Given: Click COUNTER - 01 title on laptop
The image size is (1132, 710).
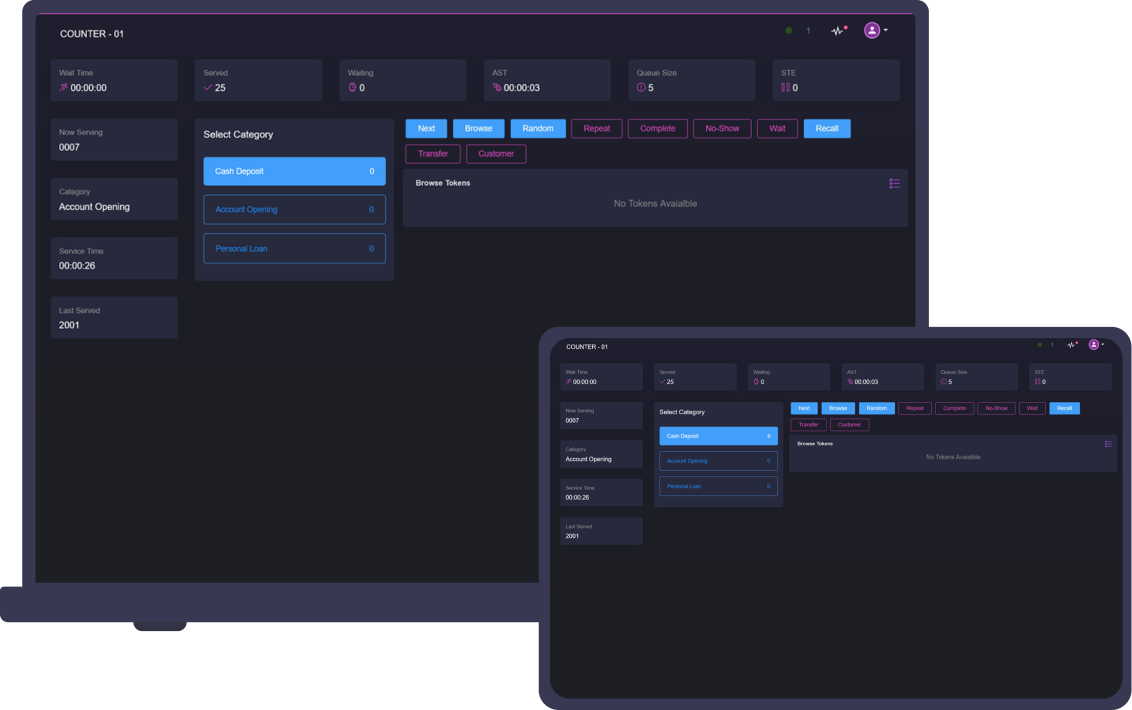Looking at the screenshot, I should pos(92,34).
